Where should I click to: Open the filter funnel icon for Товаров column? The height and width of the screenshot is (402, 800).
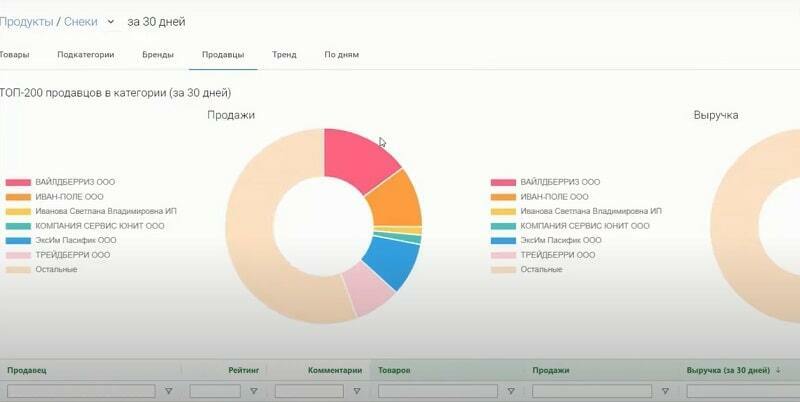[511, 391]
